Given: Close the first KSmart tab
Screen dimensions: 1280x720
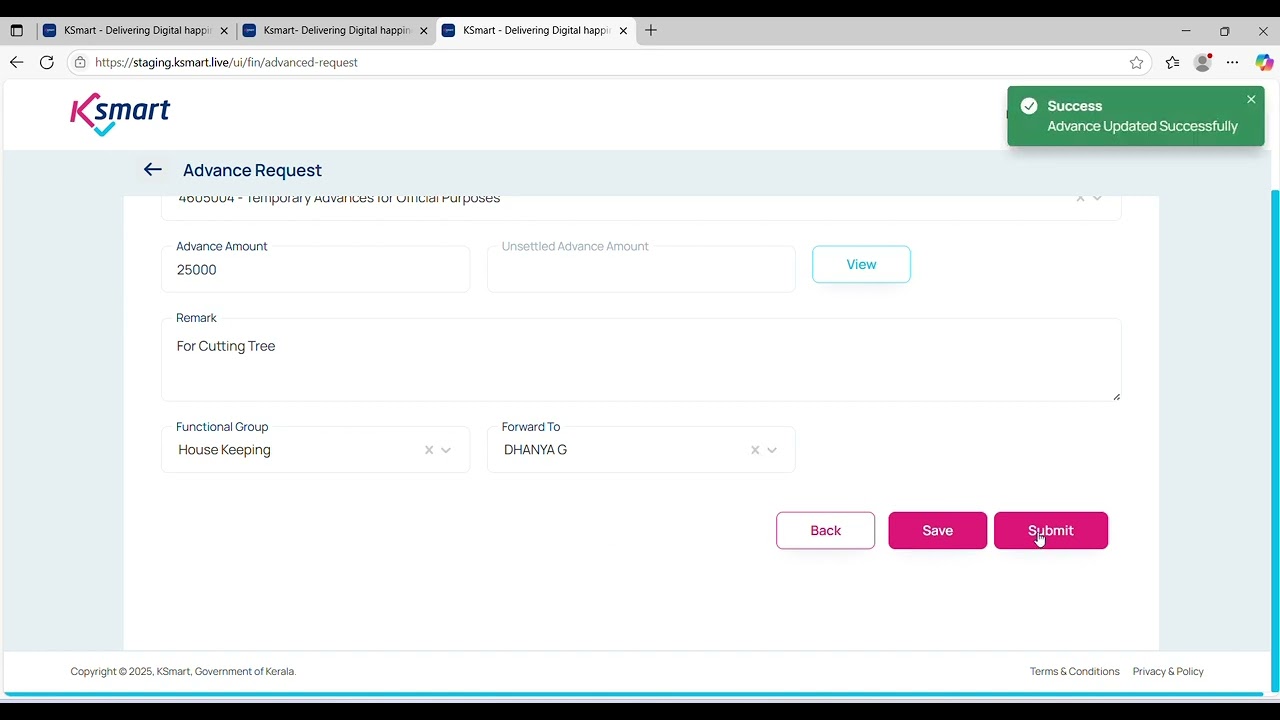Looking at the screenshot, I should click(x=224, y=31).
